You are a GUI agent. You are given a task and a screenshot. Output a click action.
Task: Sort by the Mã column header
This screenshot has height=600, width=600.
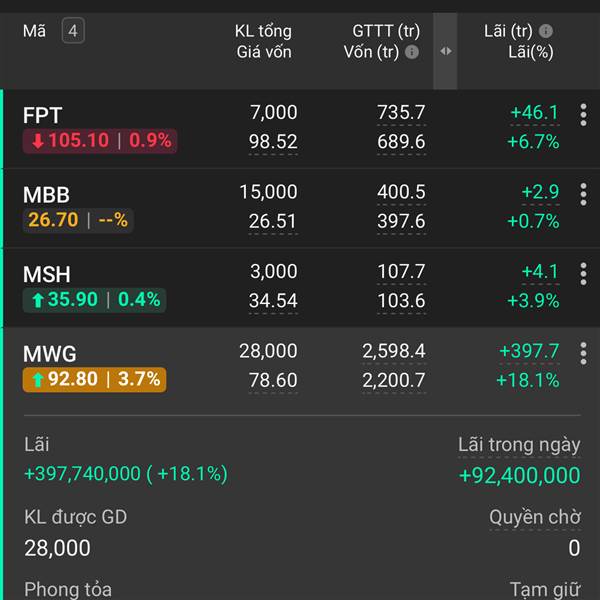[x=34, y=31]
